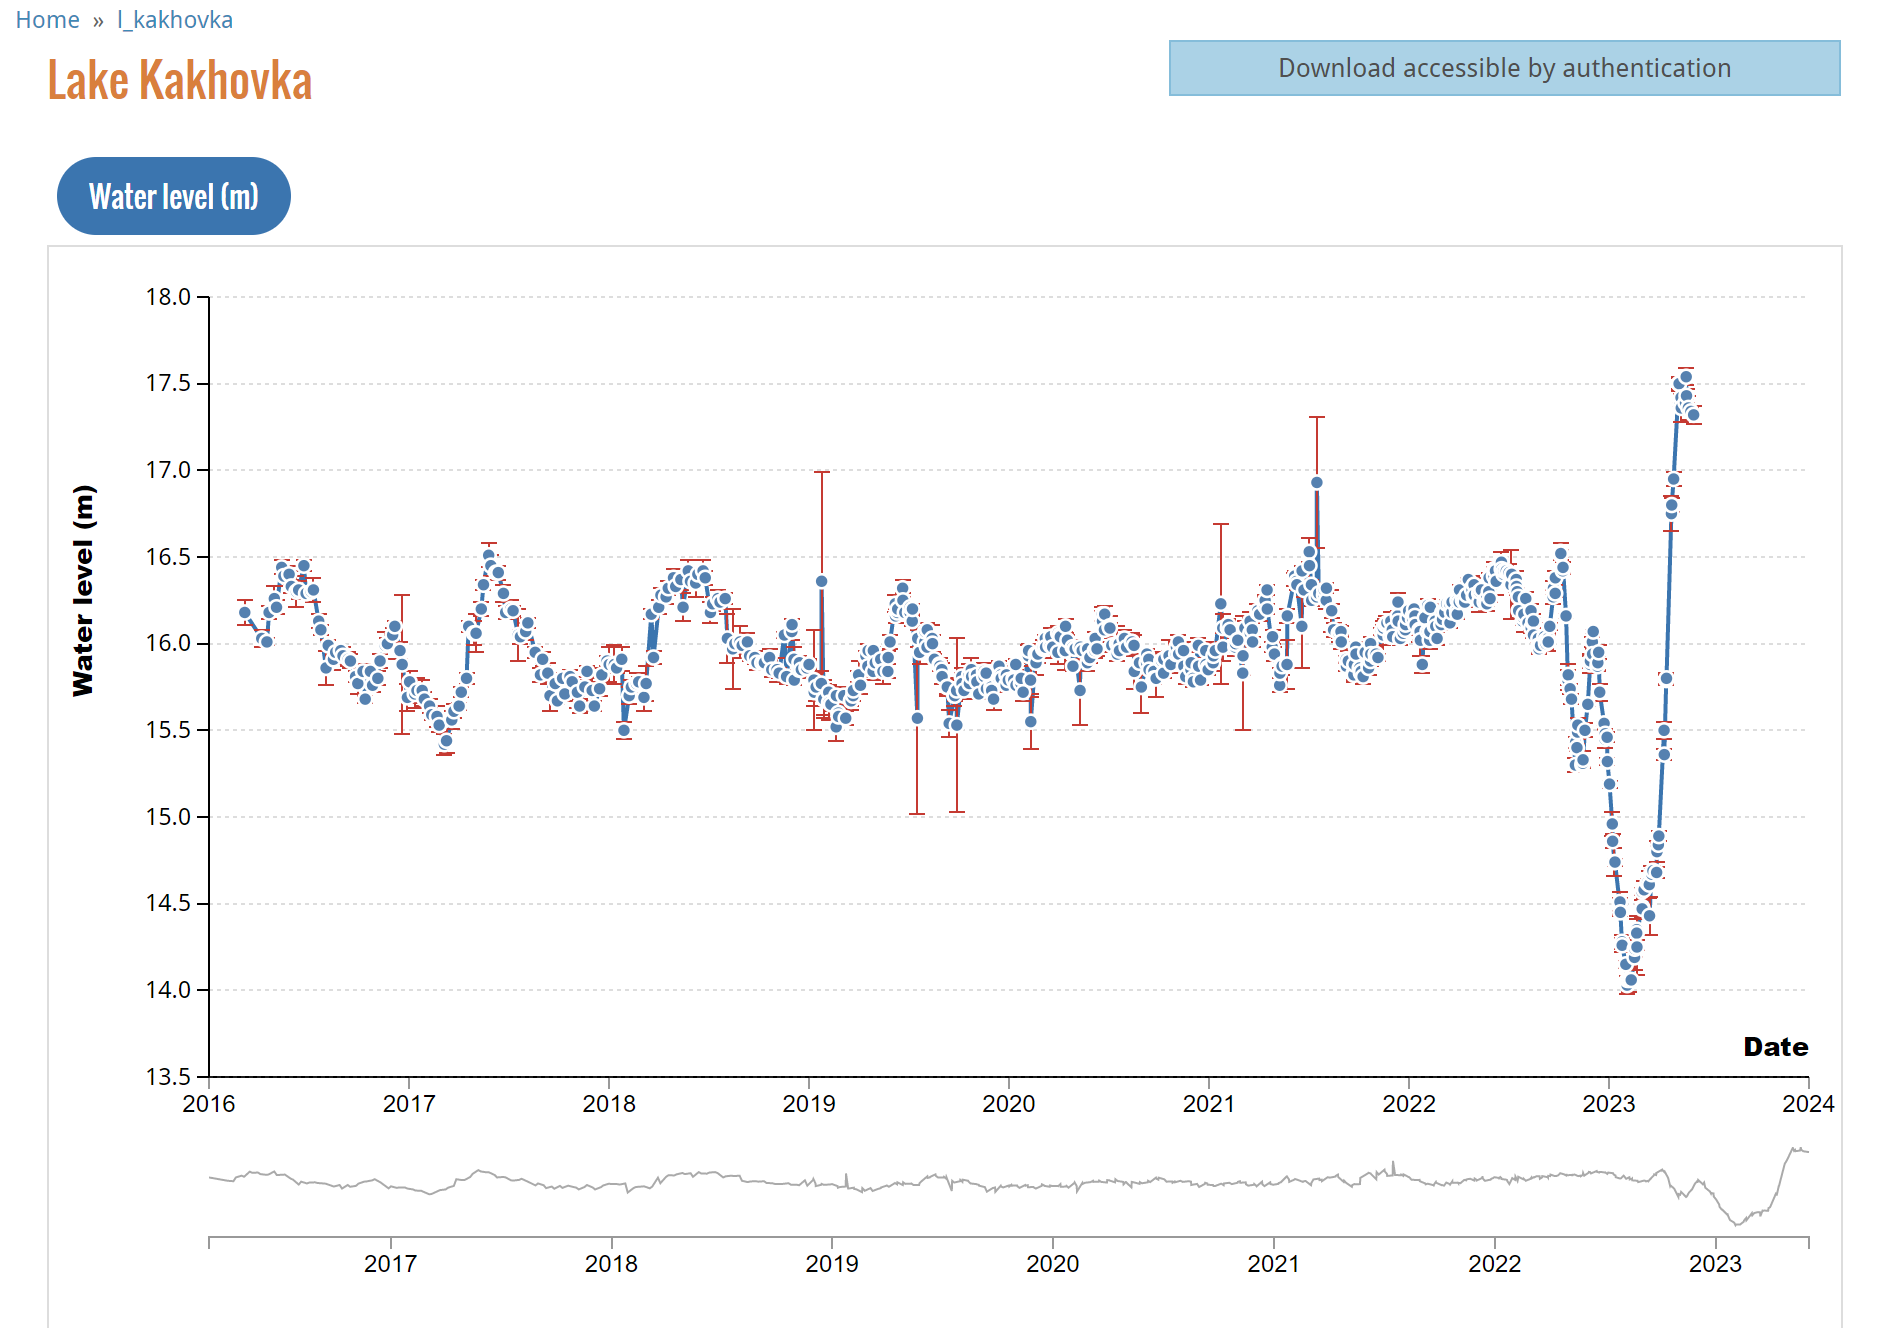The height and width of the screenshot is (1328, 1897).
Task: Click the 2016 tick label on main x-axis
Action: pyautogui.click(x=209, y=1104)
